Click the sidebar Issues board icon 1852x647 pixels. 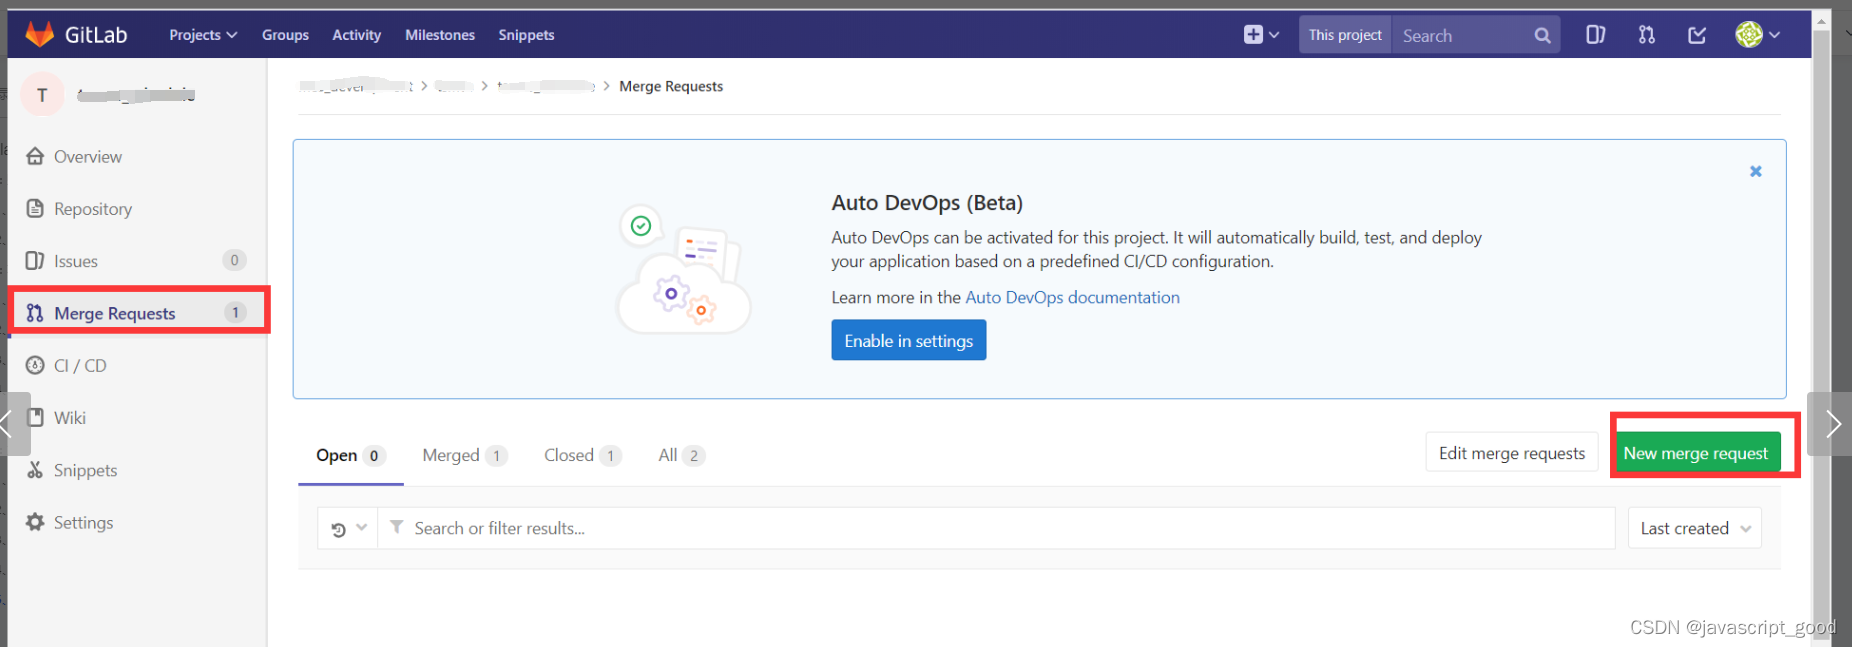pyautogui.click(x=35, y=260)
